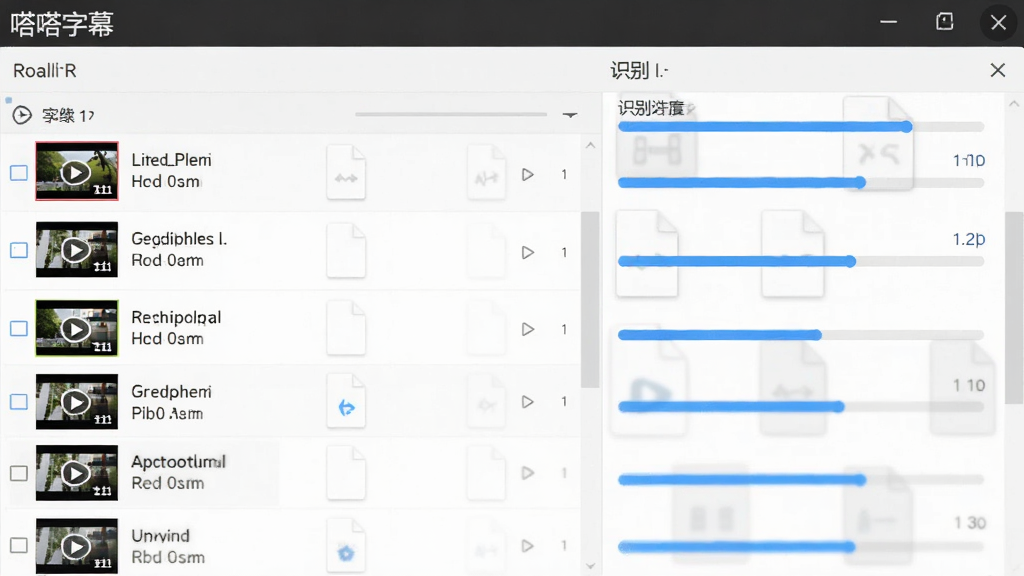Click the right panel scrollbar up arrow

pyautogui.click(x=1014, y=103)
